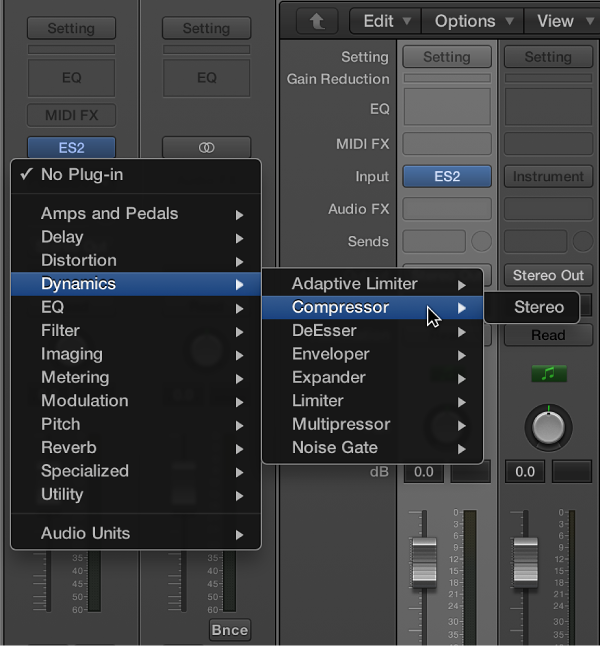Choose Adaptive Limiter in Dynamics submenu
The height and width of the screenshot is (648, 602).
pyautogui.click(x=372, y=284)
